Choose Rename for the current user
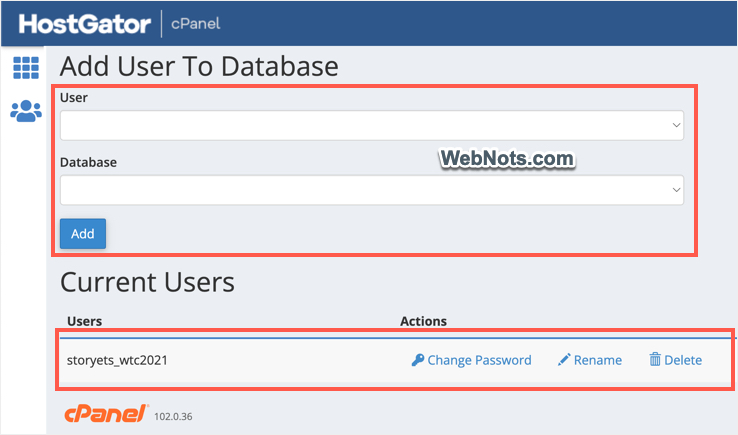738x435 pixels. tap(597, 360)
